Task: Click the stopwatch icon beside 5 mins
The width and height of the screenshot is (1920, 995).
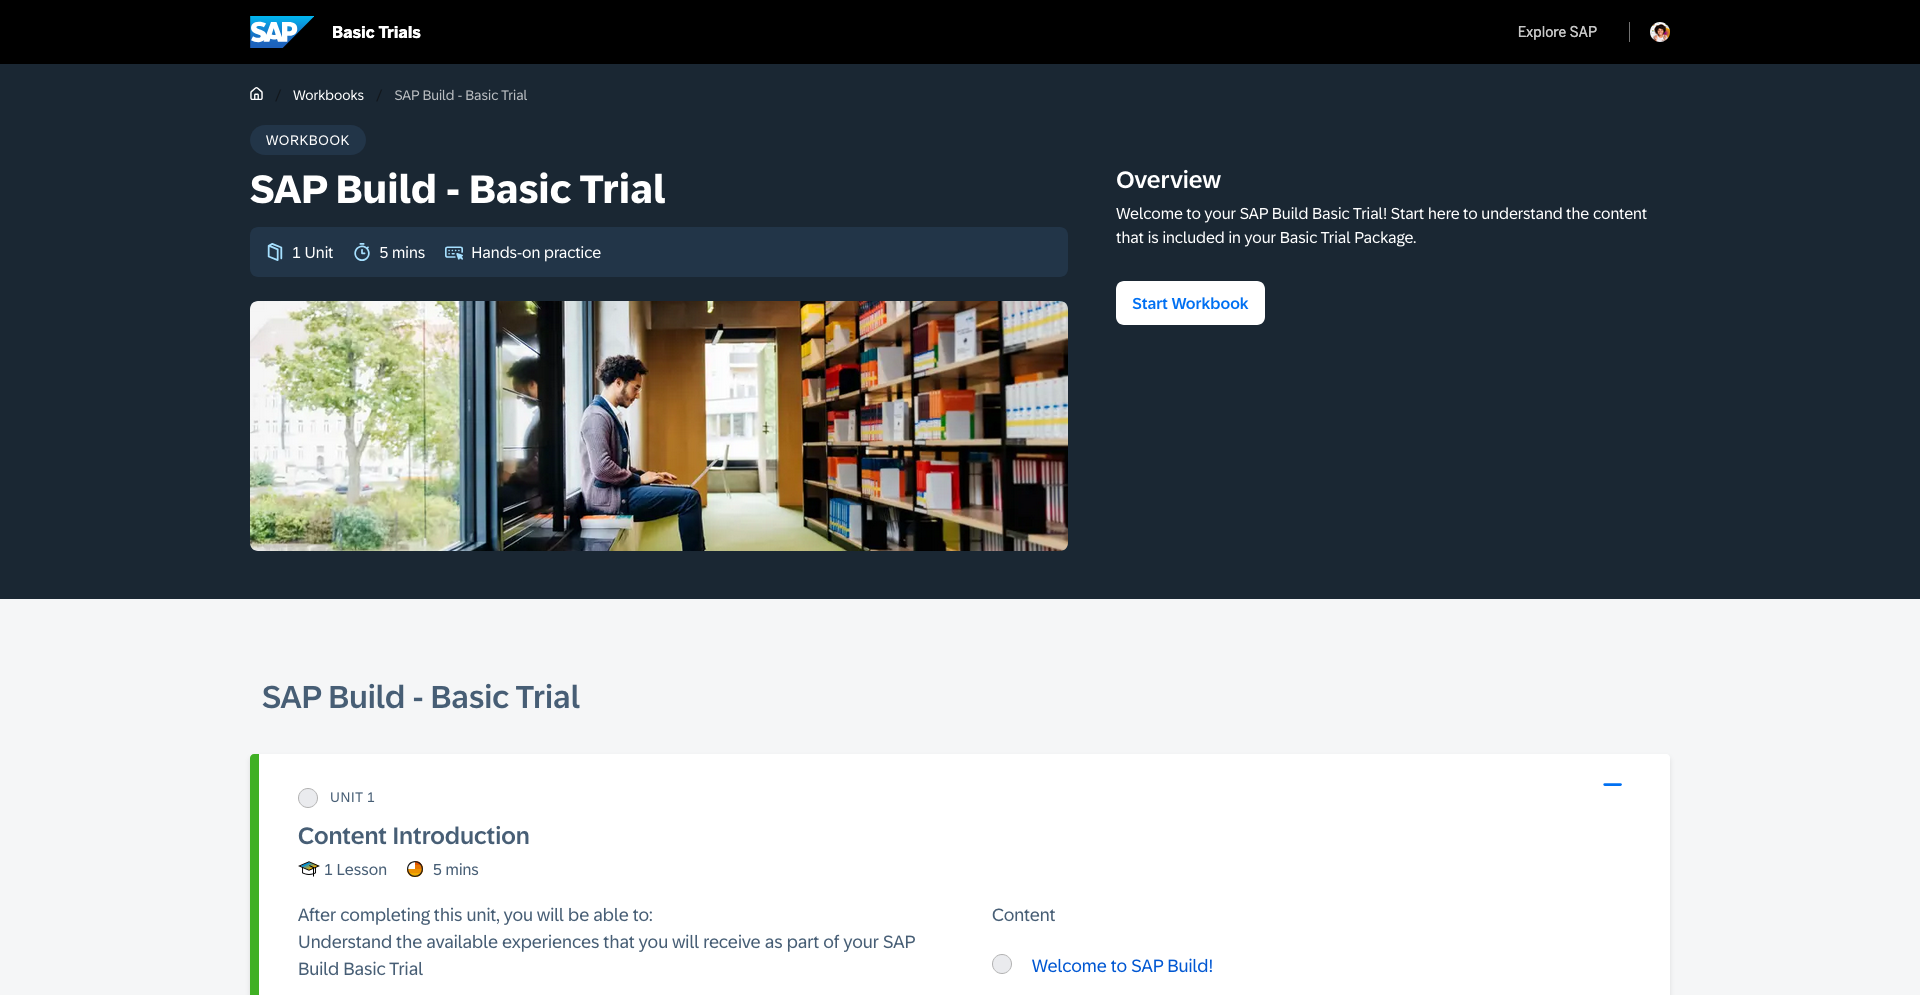Action: click(362, 252)
